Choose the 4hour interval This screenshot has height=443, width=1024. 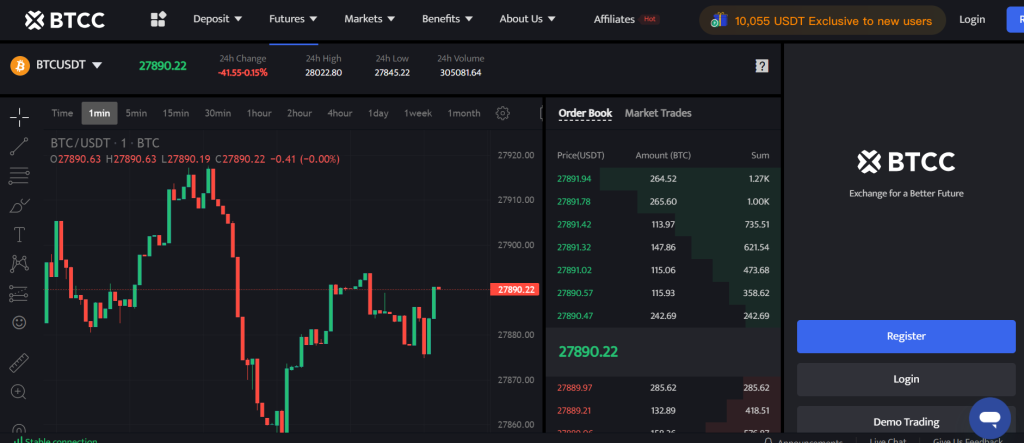pyautogui.click(x=340, y=113)
